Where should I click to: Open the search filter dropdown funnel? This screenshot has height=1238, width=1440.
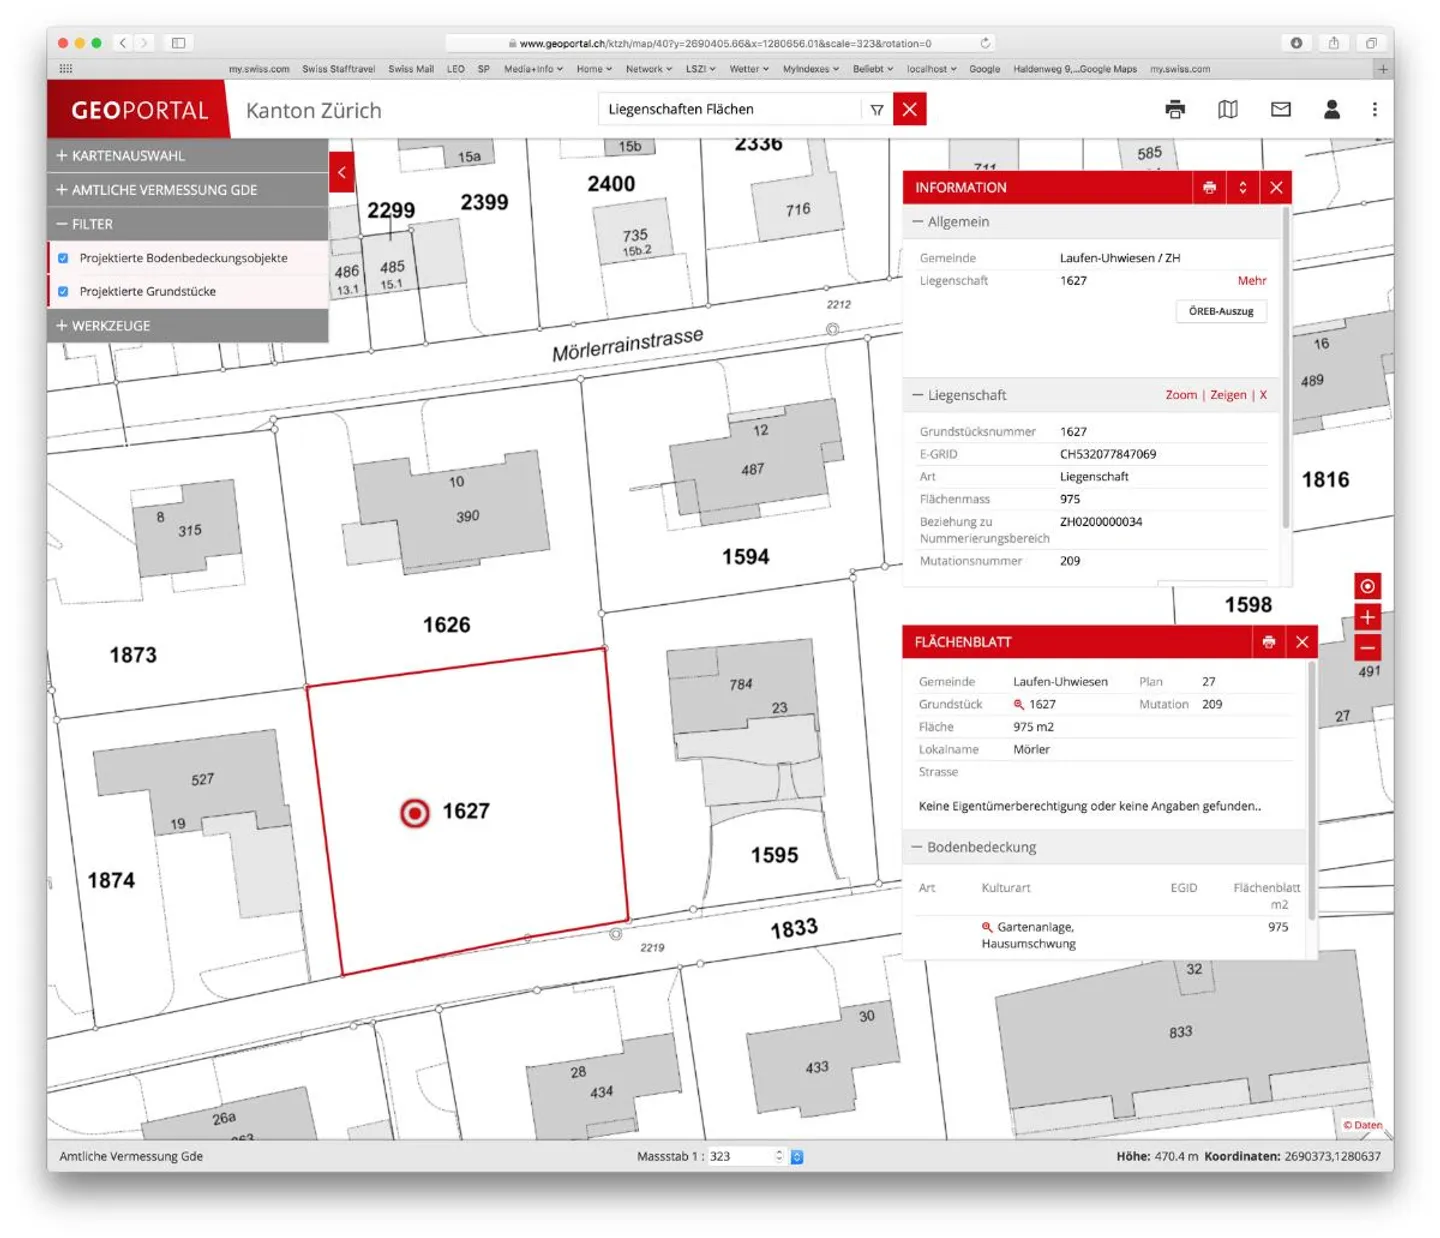876,110
